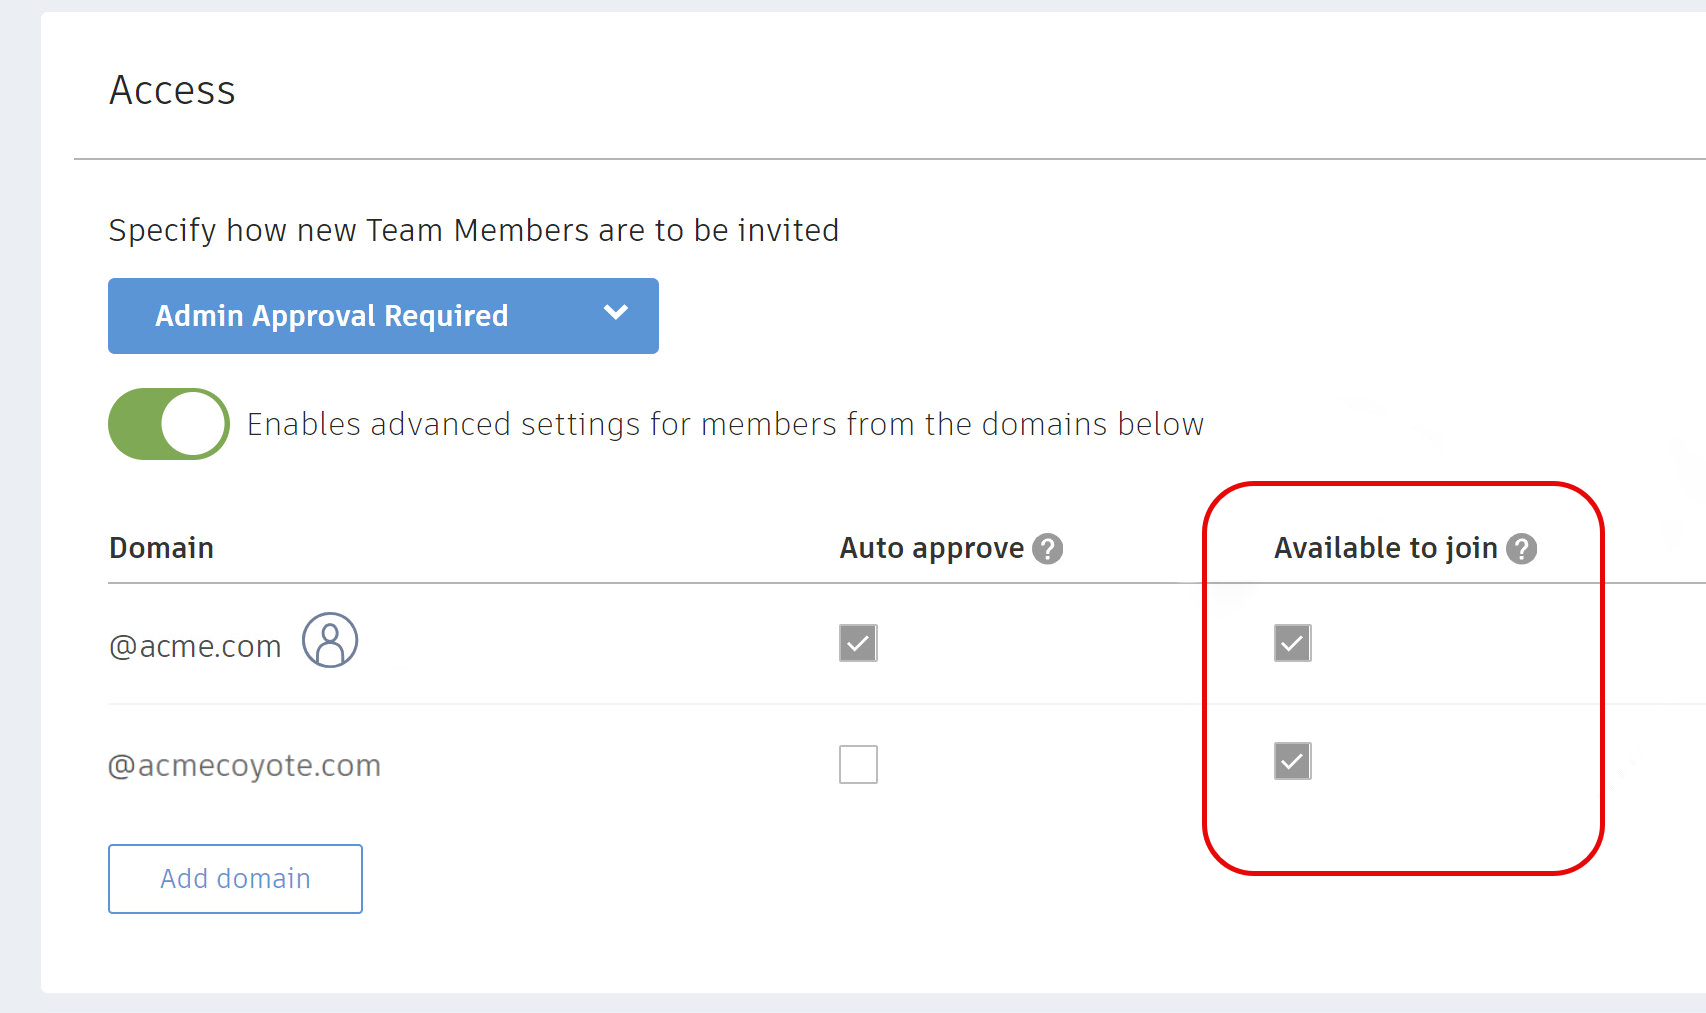
Task: Click the Add domain button
Action: point(234,879)
